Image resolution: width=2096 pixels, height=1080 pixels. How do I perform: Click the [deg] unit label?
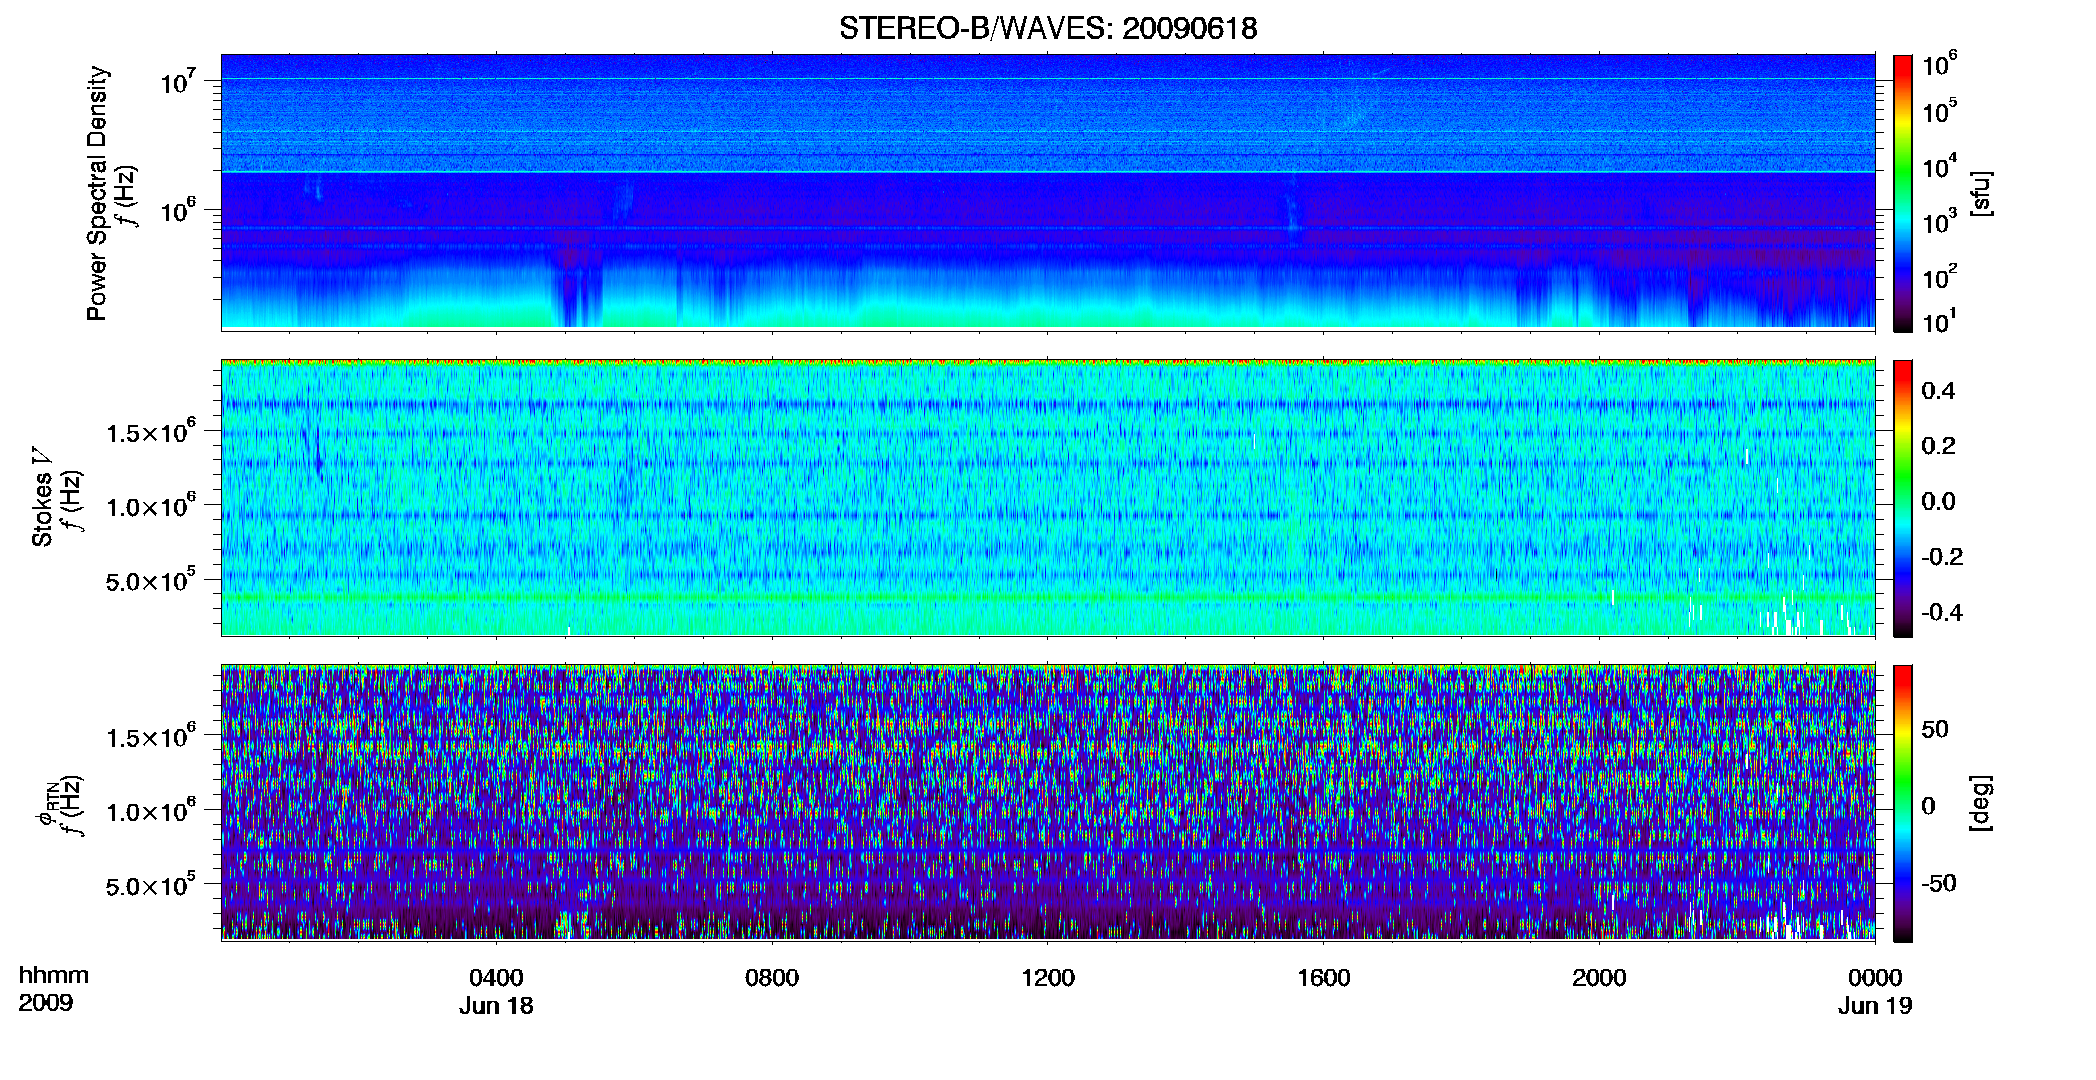coord(1981,803)
